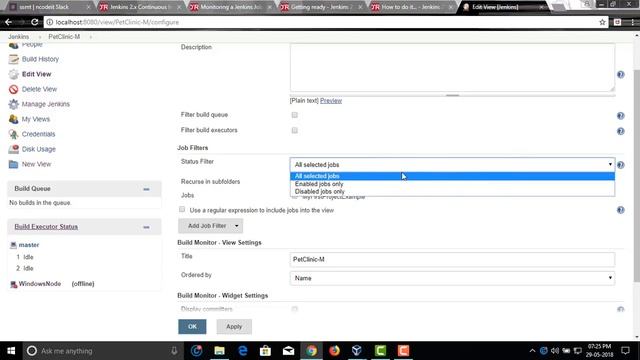The width and height of the screenshot is (640, 360).
Task: Click the OK button
Action: (x=192, y=327)
